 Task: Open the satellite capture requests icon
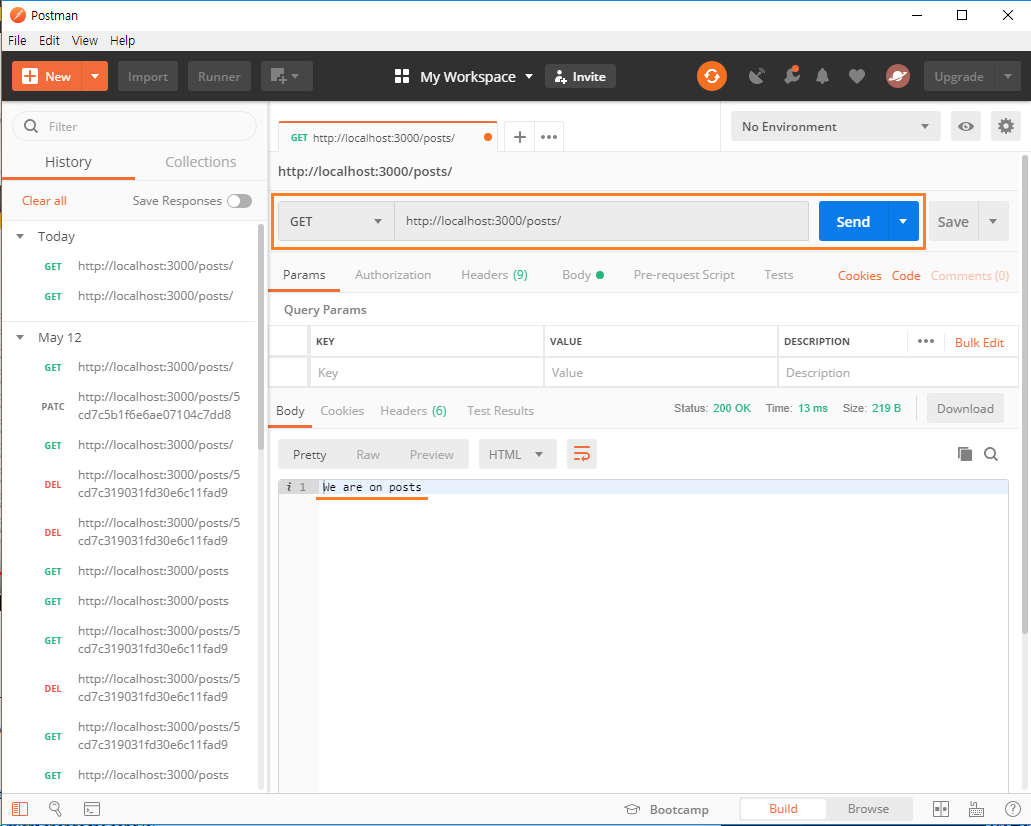(757, 76)
